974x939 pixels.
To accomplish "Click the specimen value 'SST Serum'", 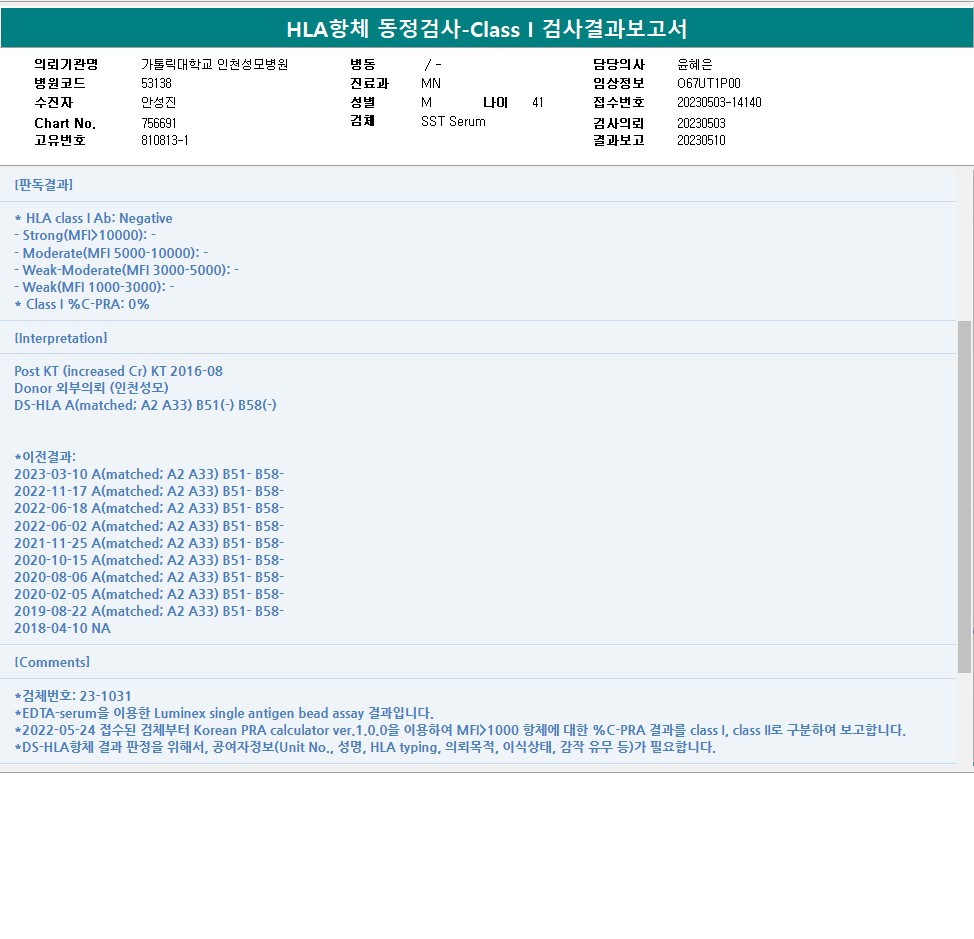I will coord(453,121).
